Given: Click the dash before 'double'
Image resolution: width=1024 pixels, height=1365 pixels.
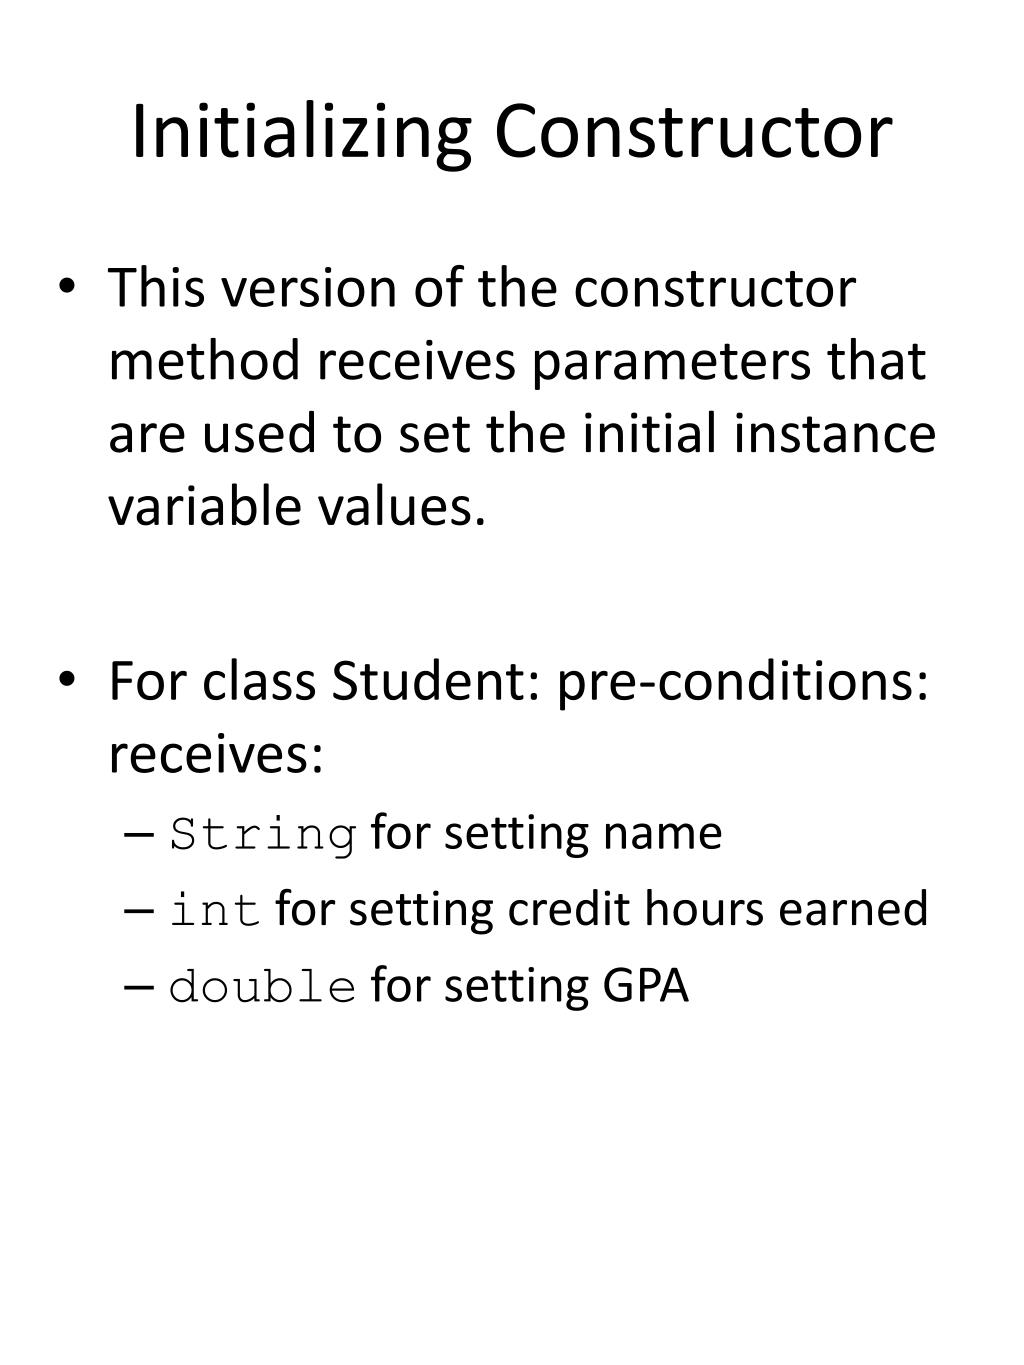Looking at the screenshot, I should click(141, 988).
